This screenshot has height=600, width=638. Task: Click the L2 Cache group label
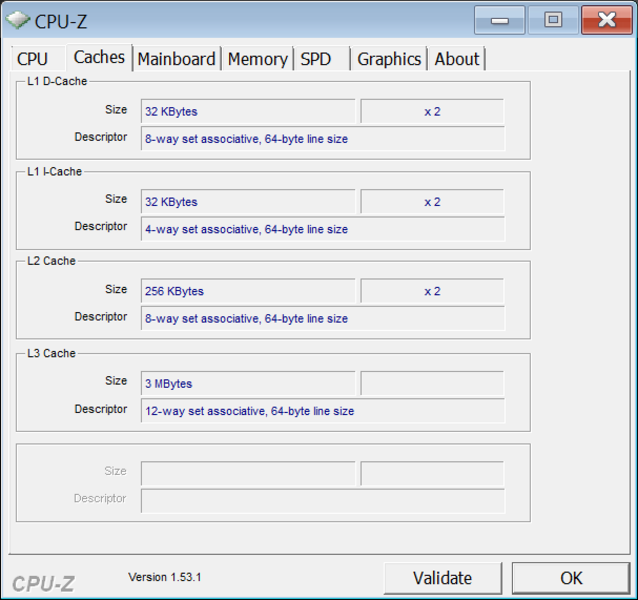[x=51, y=261]
